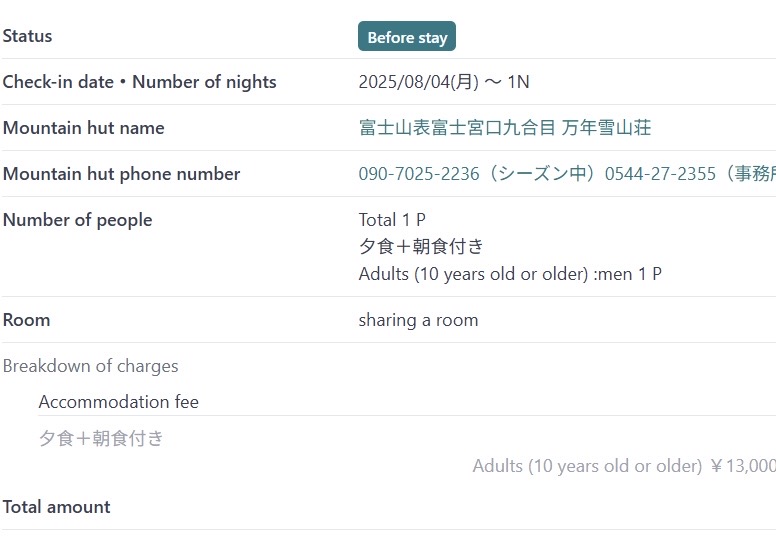Call the 090-7025-2236 phone number link

419,174
